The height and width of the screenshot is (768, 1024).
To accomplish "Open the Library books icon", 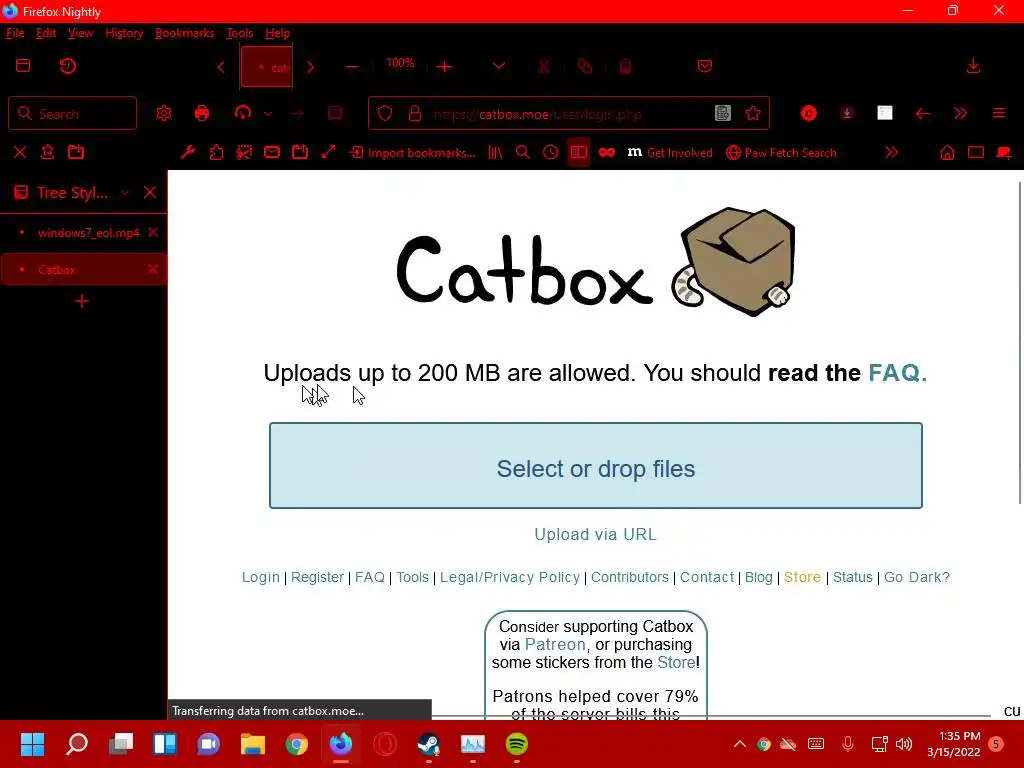I will tap(495, 152).
